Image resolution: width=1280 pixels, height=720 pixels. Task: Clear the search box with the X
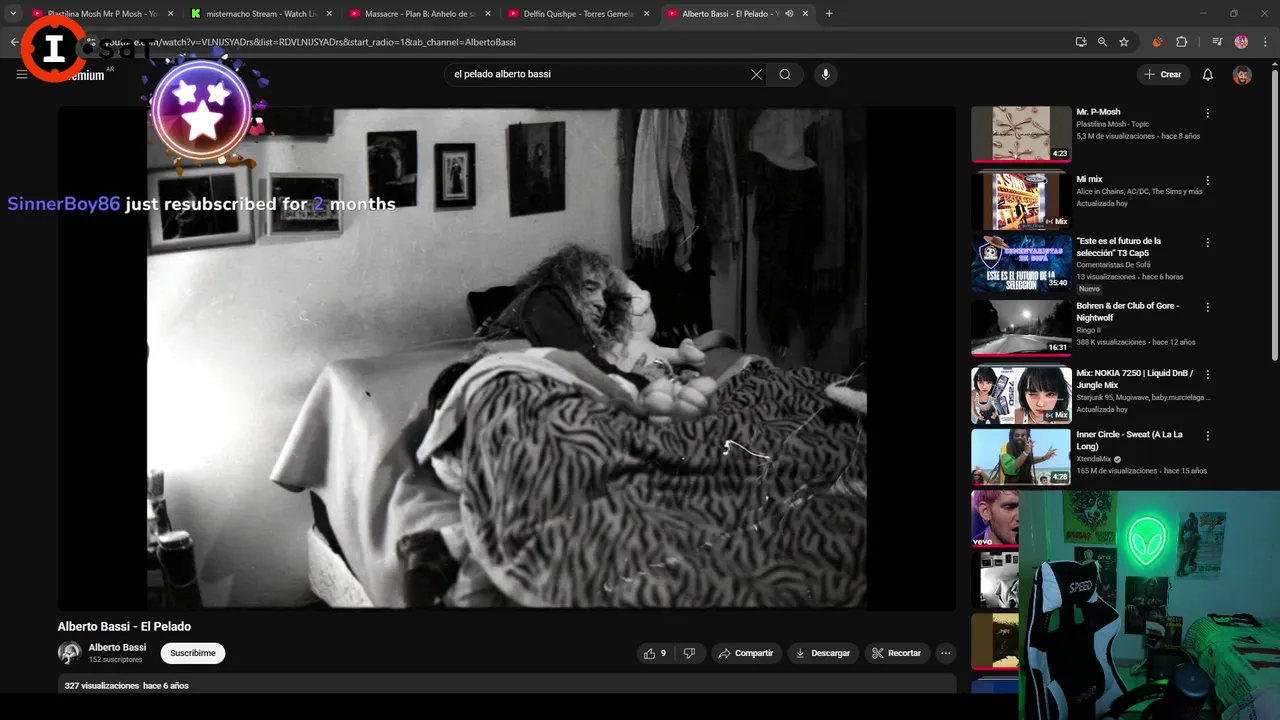[x=756, y=74]
